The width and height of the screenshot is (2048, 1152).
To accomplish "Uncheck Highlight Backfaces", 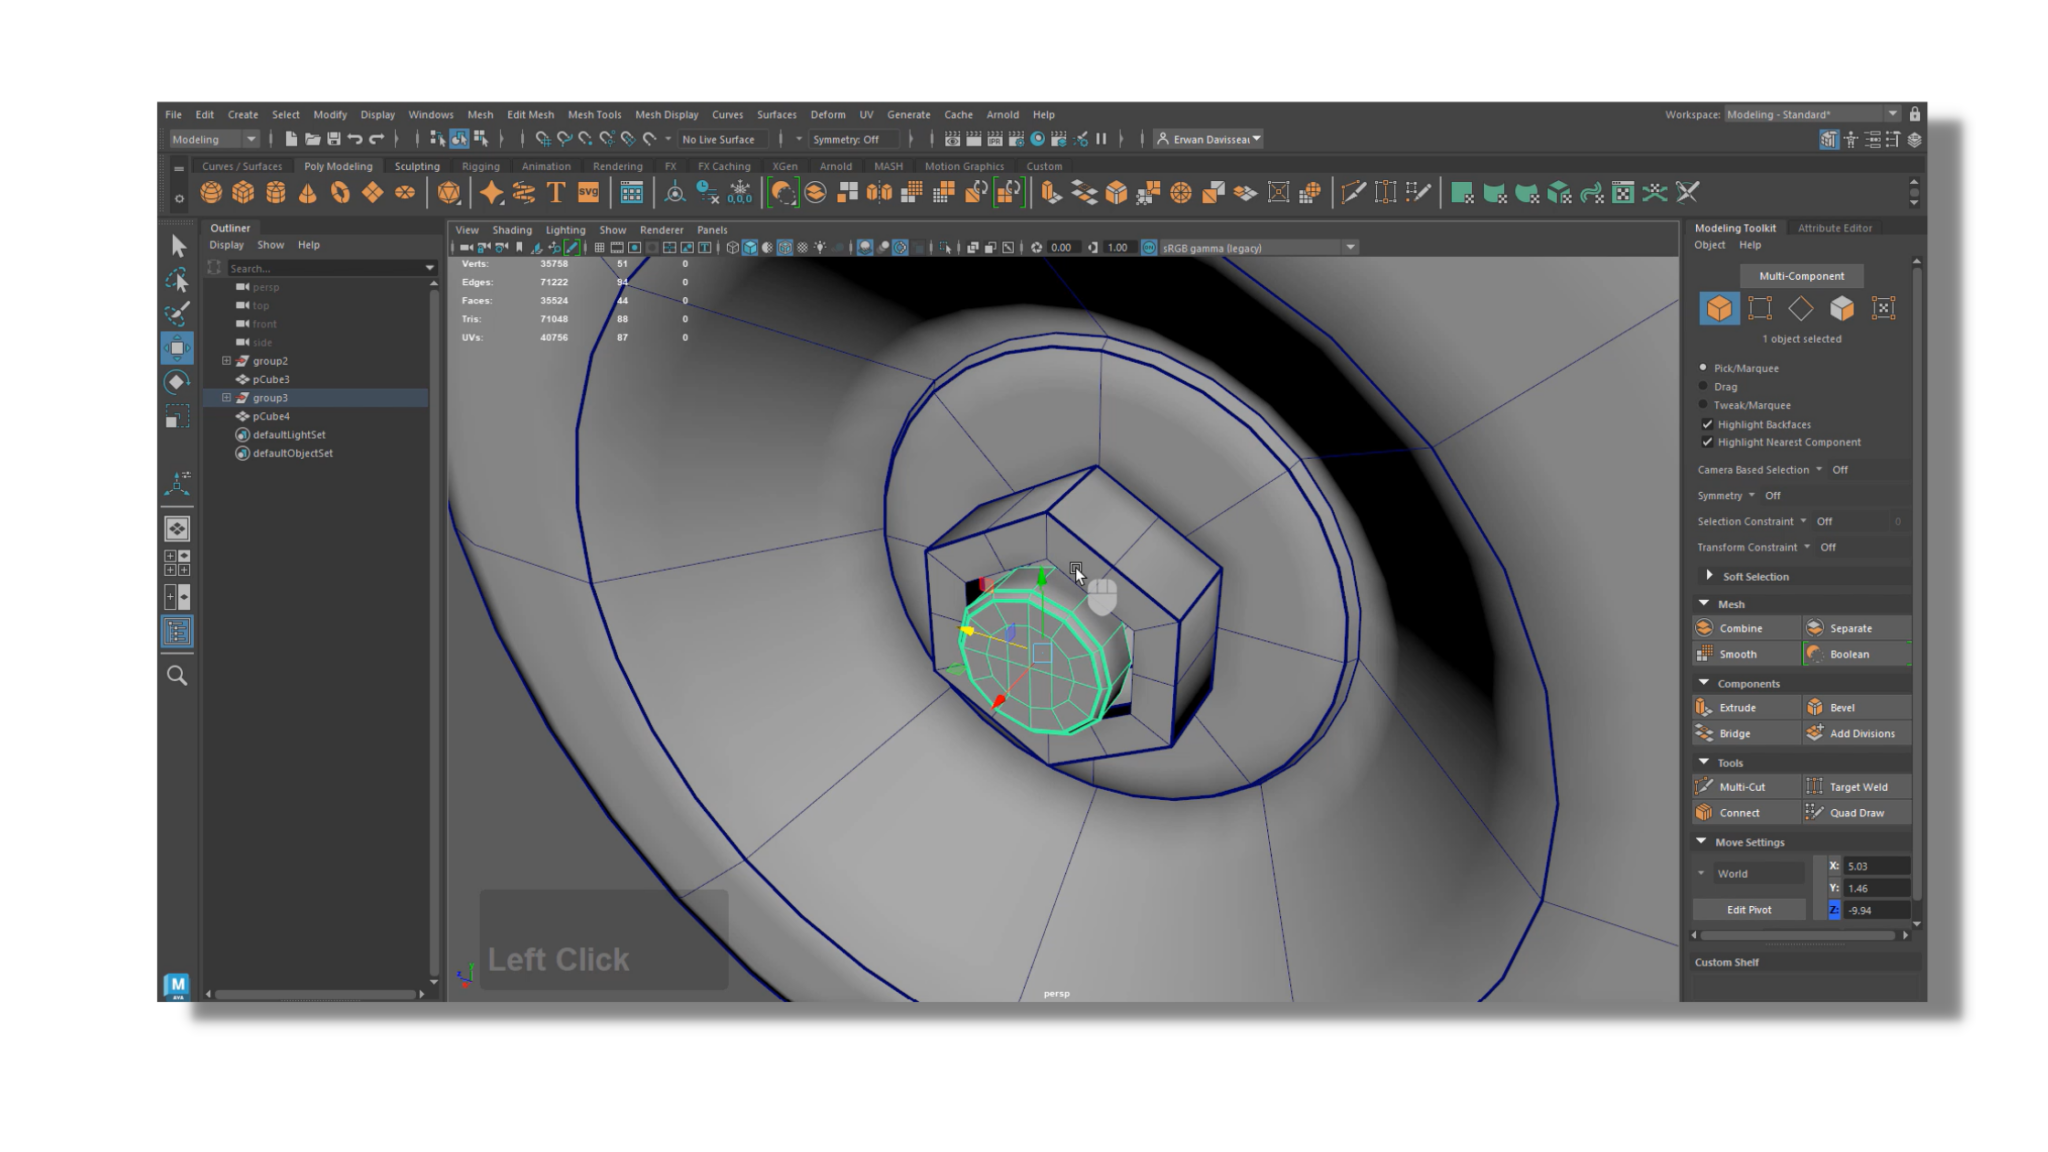I will point(1707,424).
